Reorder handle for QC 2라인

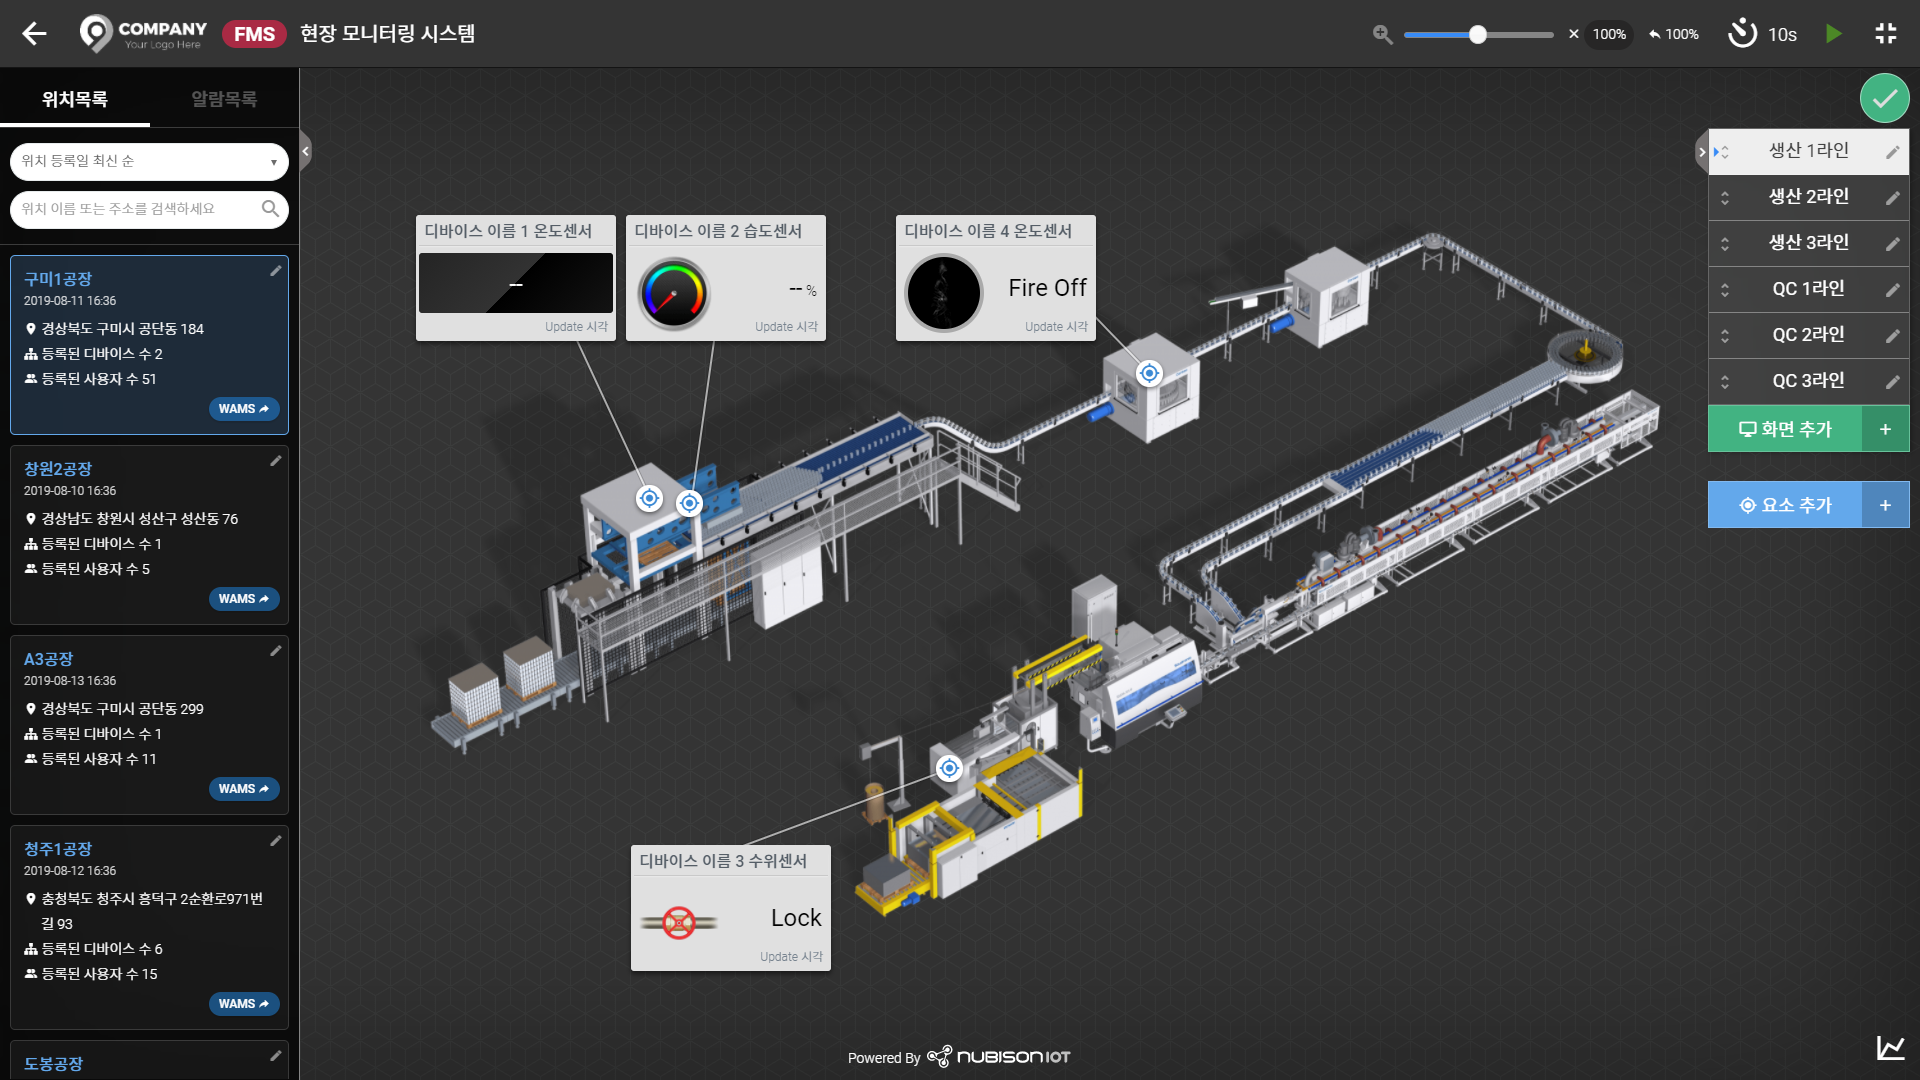1725,336
